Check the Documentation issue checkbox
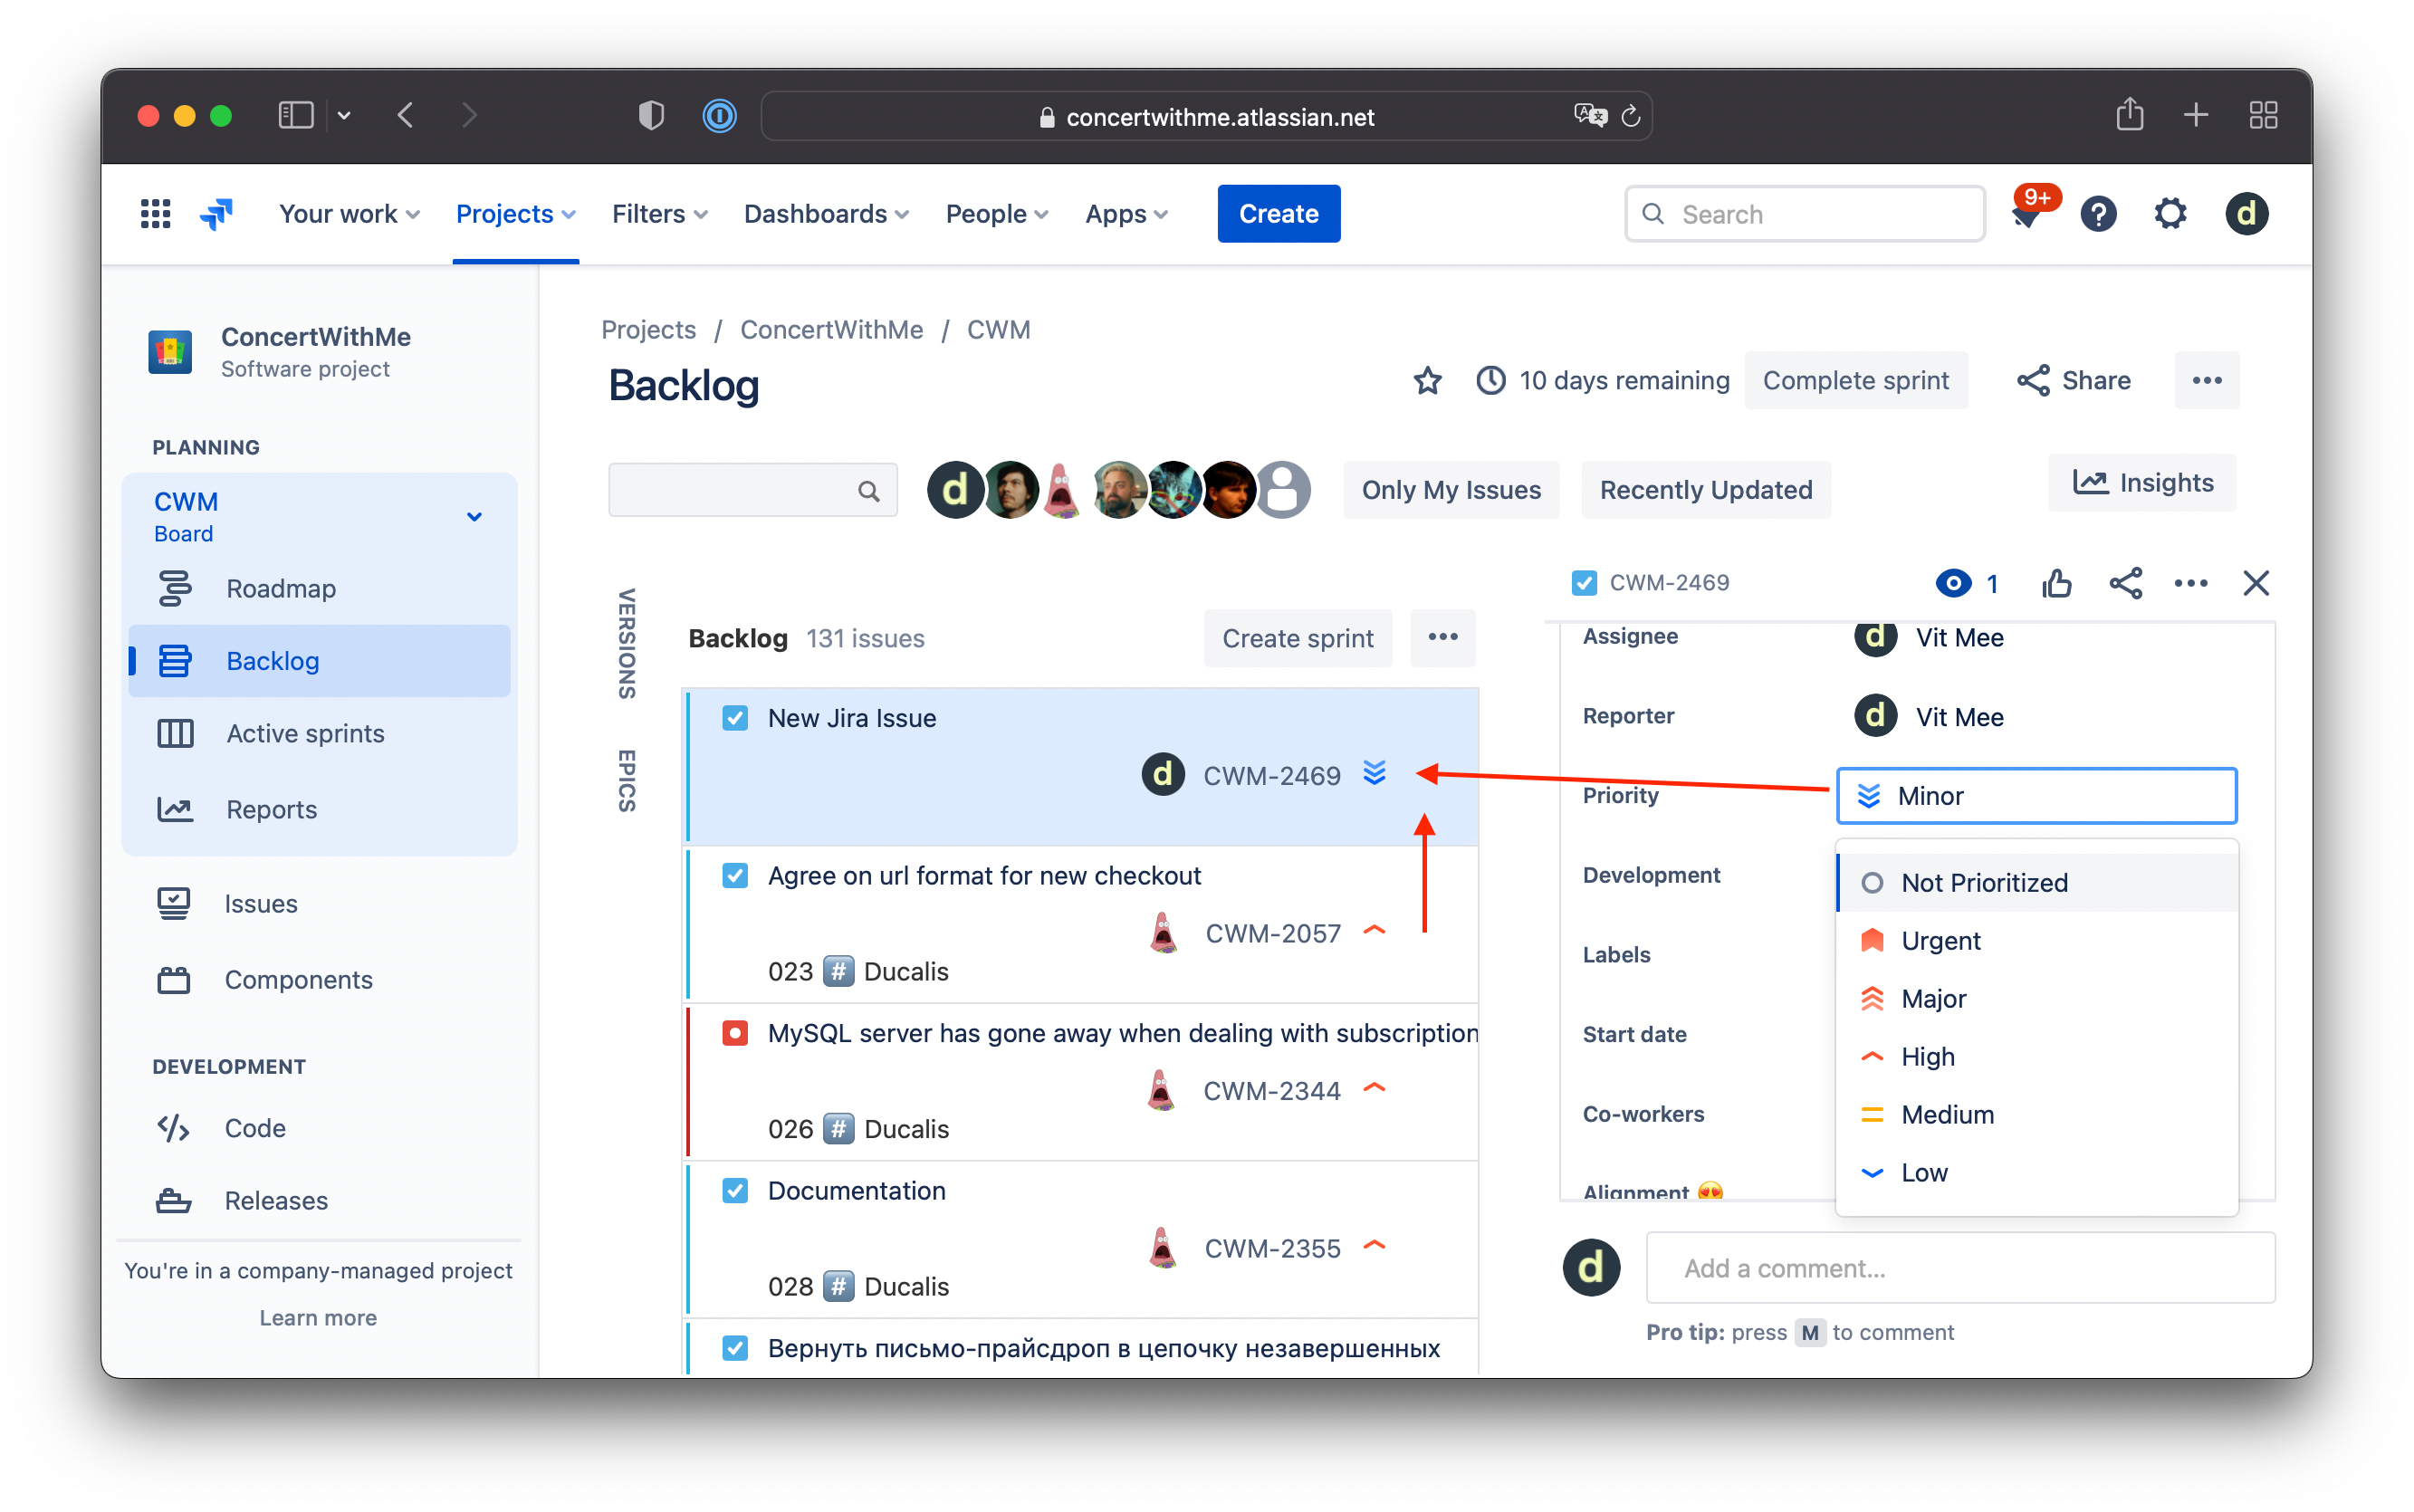2414x1512 pixels. click(x=735, y=1190)
